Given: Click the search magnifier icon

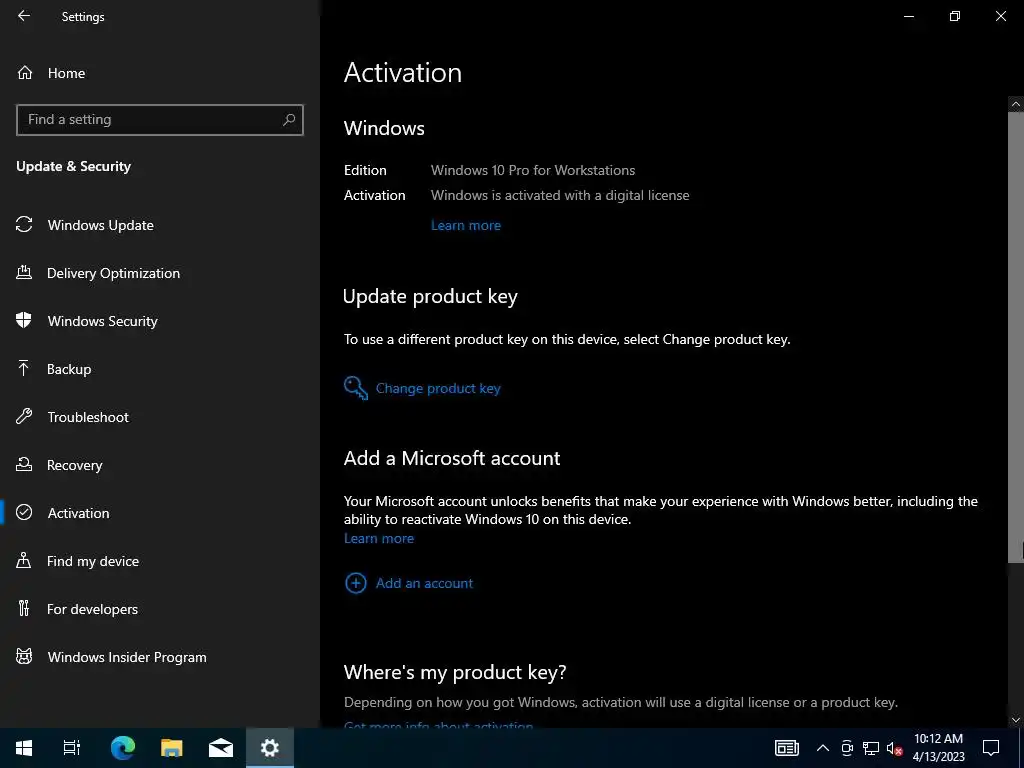Looking at the screenshot, I should click(x=289, y=120).
